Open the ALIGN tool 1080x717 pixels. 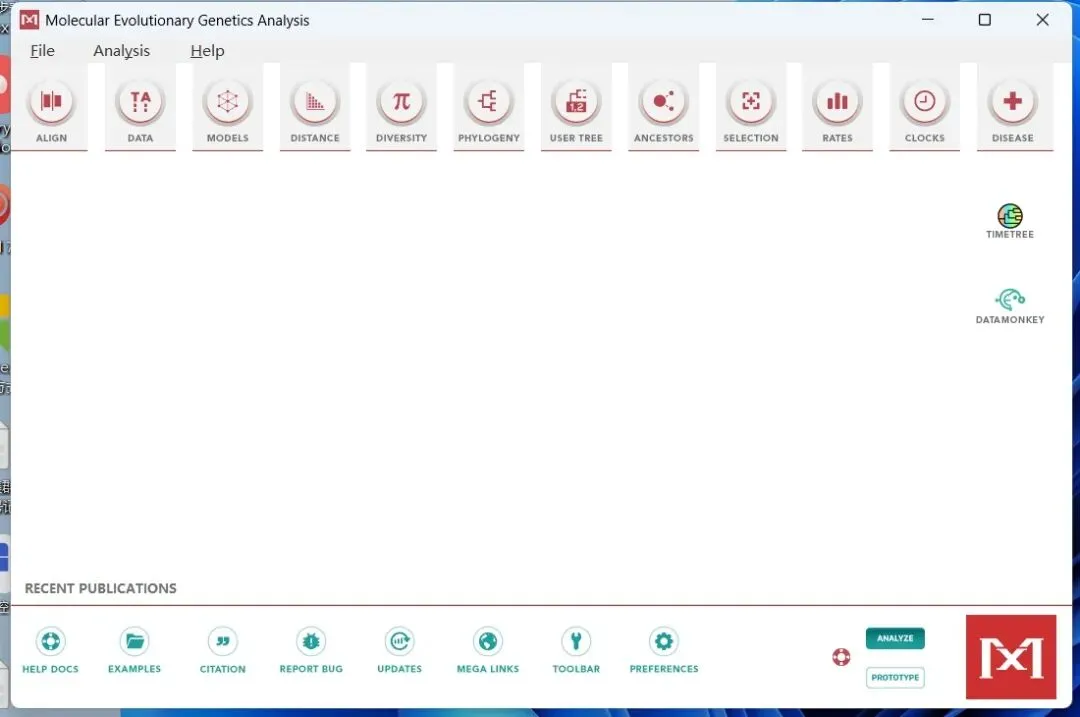(52, 110)
